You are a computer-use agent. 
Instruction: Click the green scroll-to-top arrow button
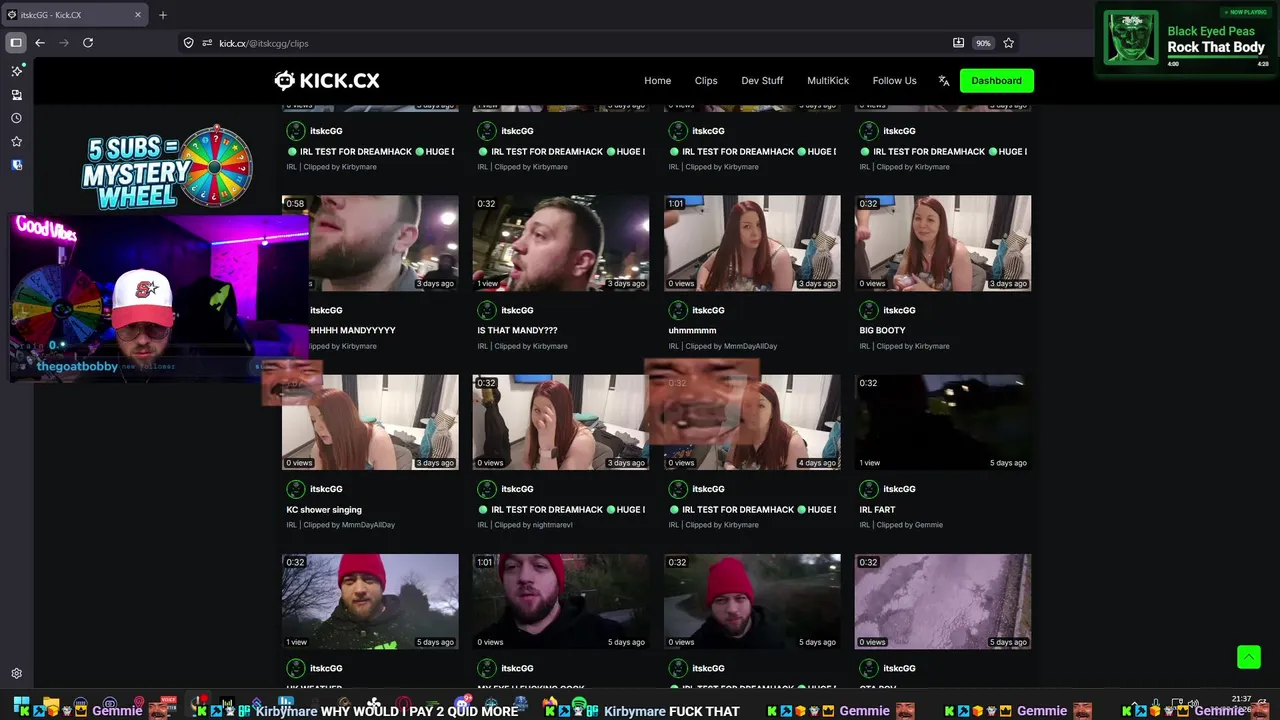pyautogui.click(x=1248, y=656)
